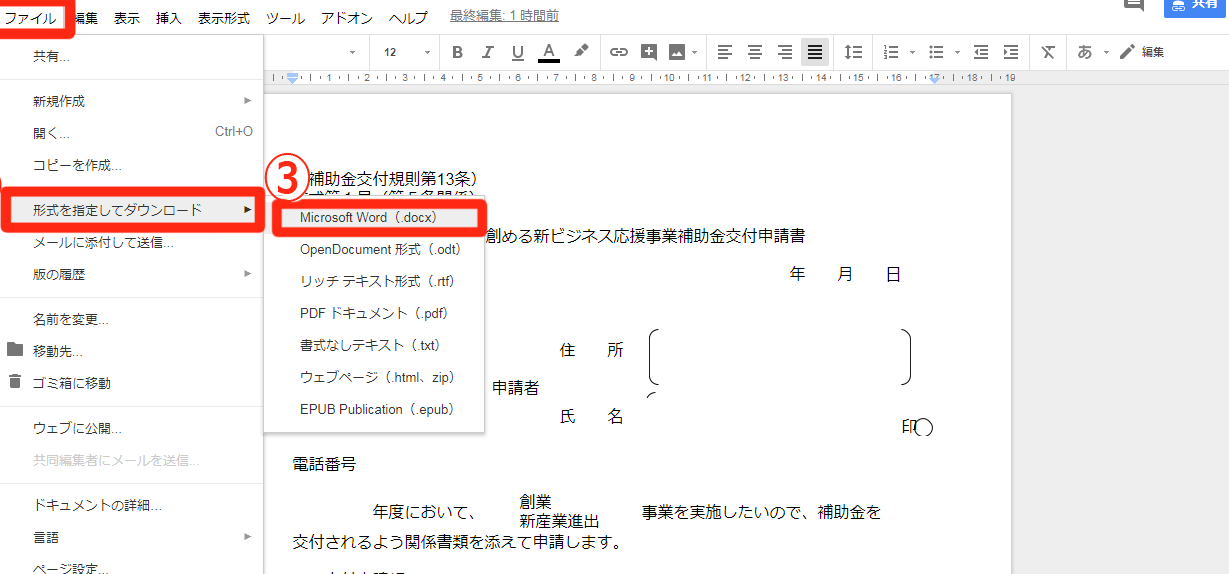Image resolution: width=1229 pixels, height=574 pixels.
Task: Choose ドキュメントの詳細...
Action: pos(132,505)
